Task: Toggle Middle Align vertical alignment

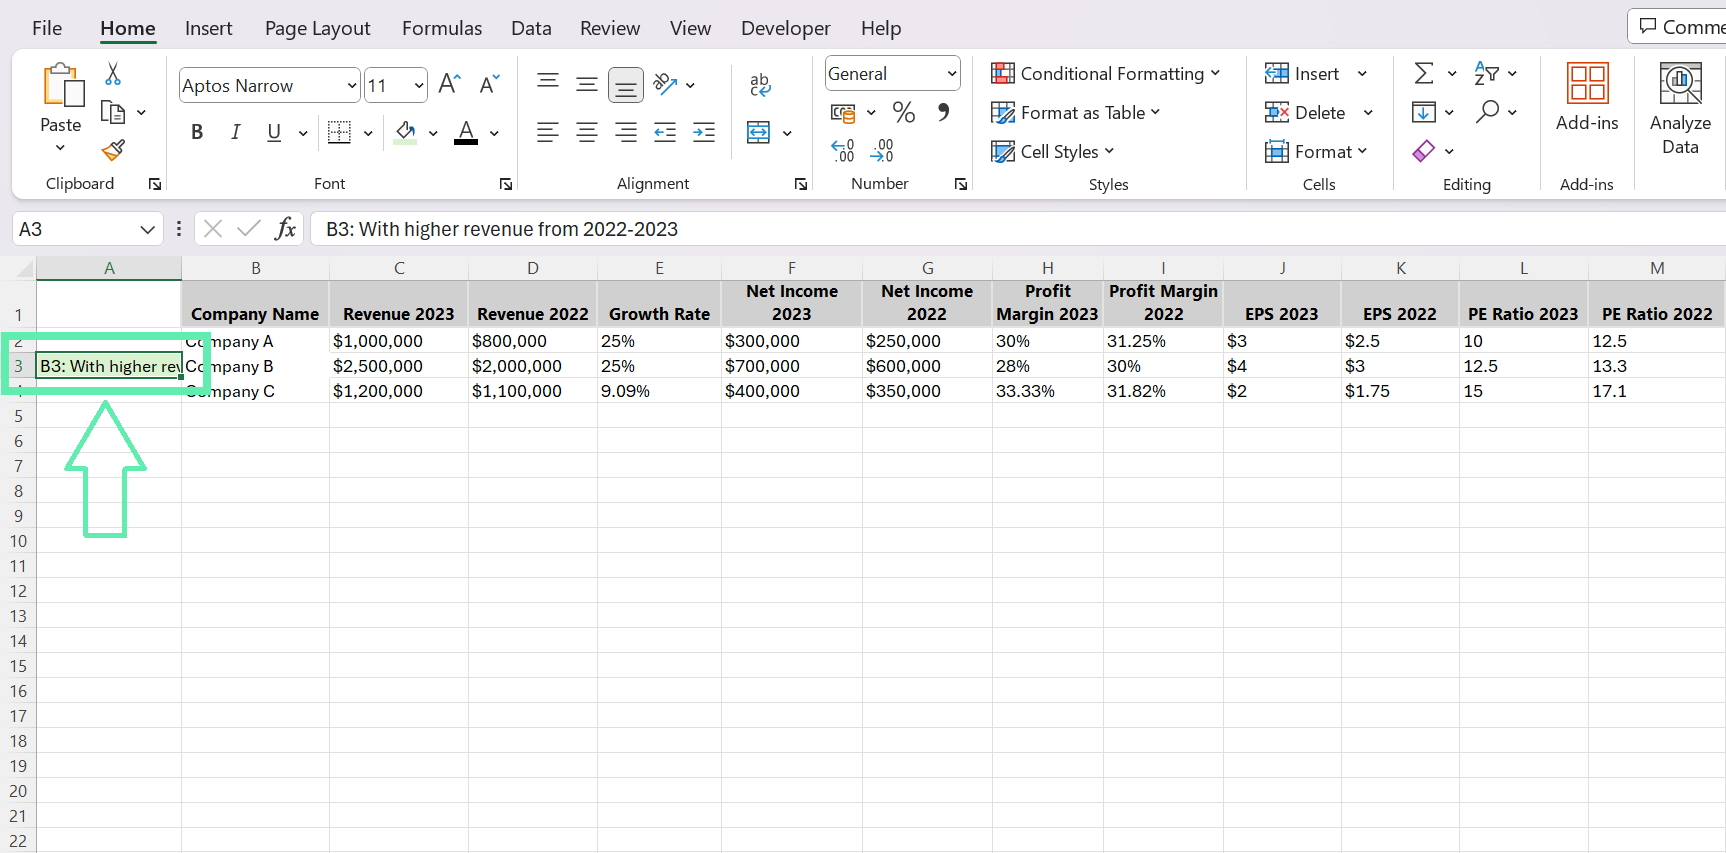Action: tap(587, 84)
